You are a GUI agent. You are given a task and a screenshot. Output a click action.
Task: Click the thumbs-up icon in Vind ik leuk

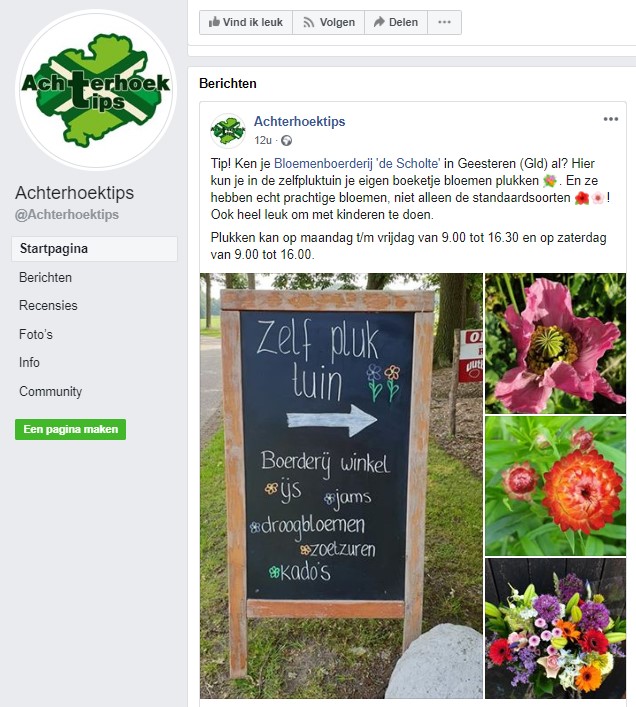click(x=214, y=22)
